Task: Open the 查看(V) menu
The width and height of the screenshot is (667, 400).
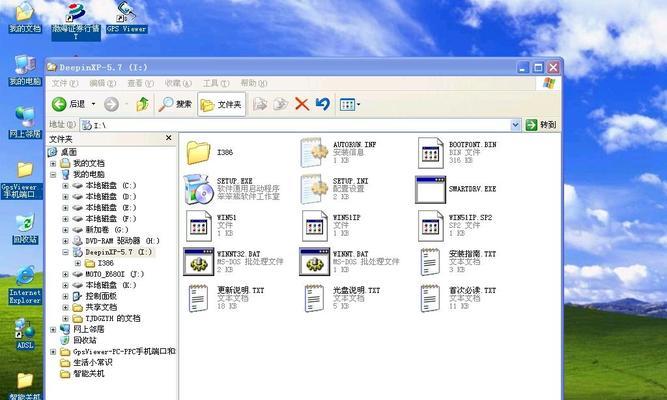Action: [x=140, y=83]
